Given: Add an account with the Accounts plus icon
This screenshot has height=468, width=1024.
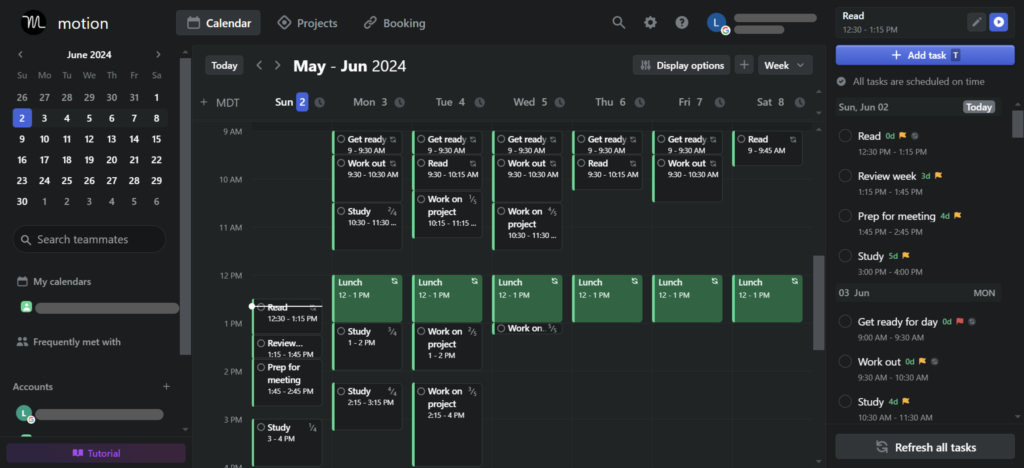Looking at the screenshot, I should tap(167, 386).
